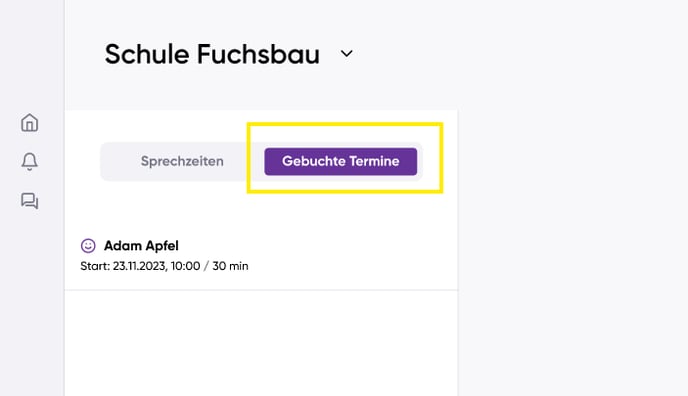Click blank sidebar area below chat icon
The height and width of the screenshot is (396, 688).
pyautogui.click(x=32, y=303)
